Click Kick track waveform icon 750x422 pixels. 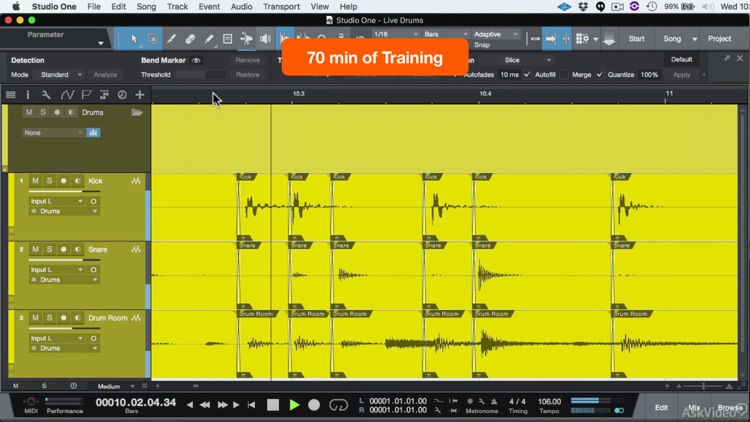pos(136,181)
